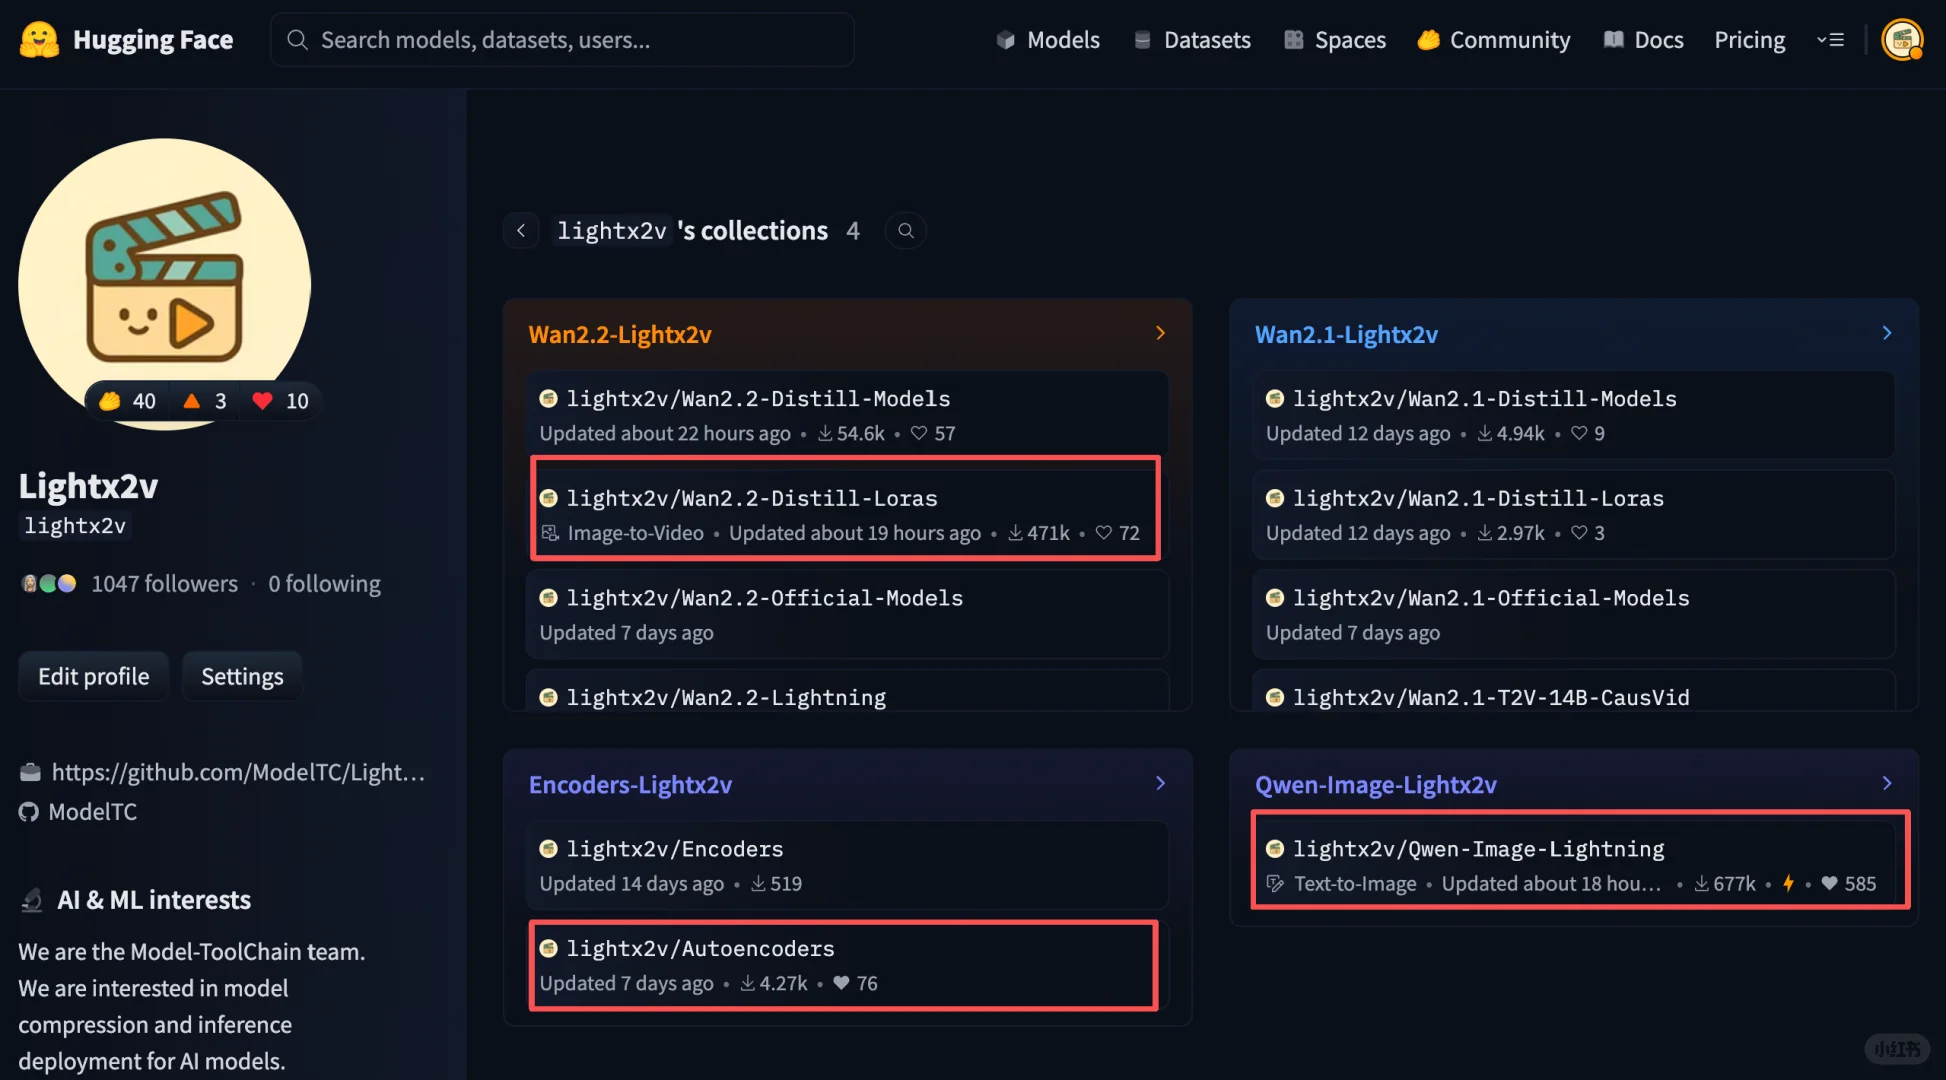Open the lightx2v/Wan2.2-Distill-Loras model link
Image resolution: width=1946 pixels, height=1080 pixels.
point(752,498)
